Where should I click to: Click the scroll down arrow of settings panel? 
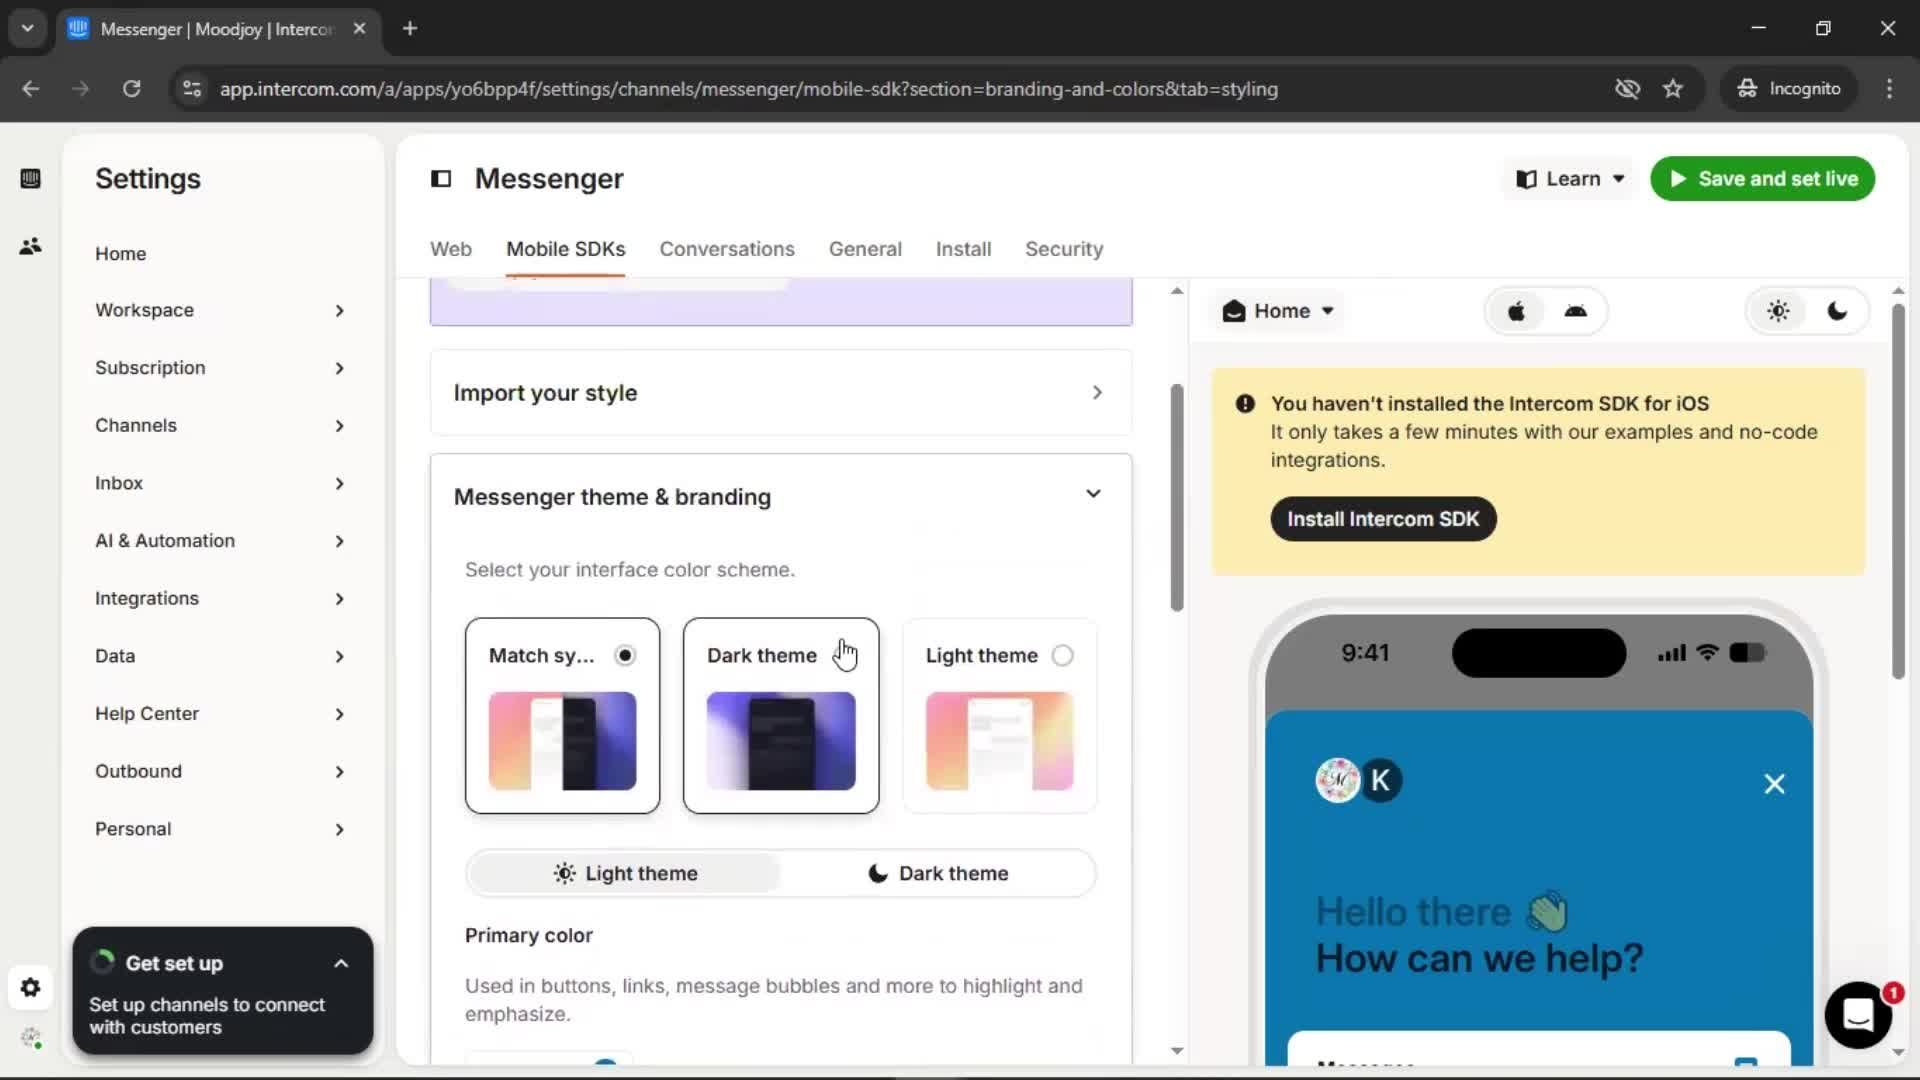point(1177,1051)
